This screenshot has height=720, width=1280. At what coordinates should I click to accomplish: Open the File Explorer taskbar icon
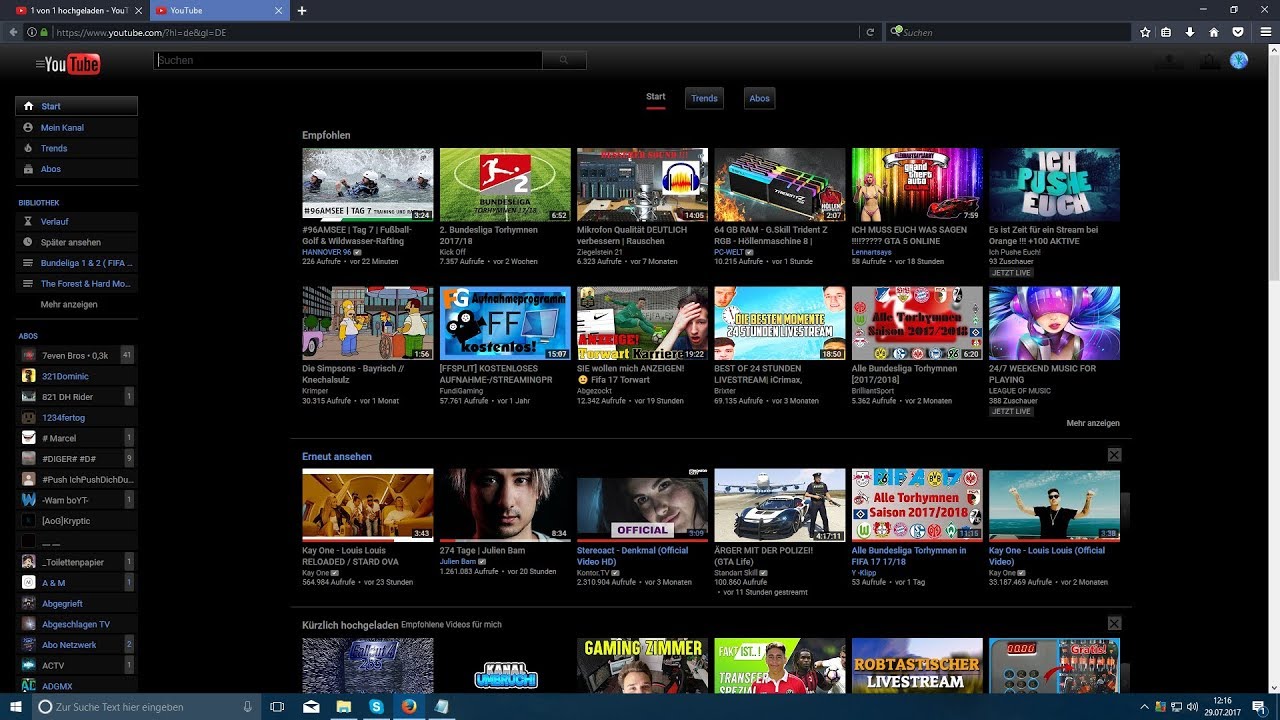(x=343, y=706)
